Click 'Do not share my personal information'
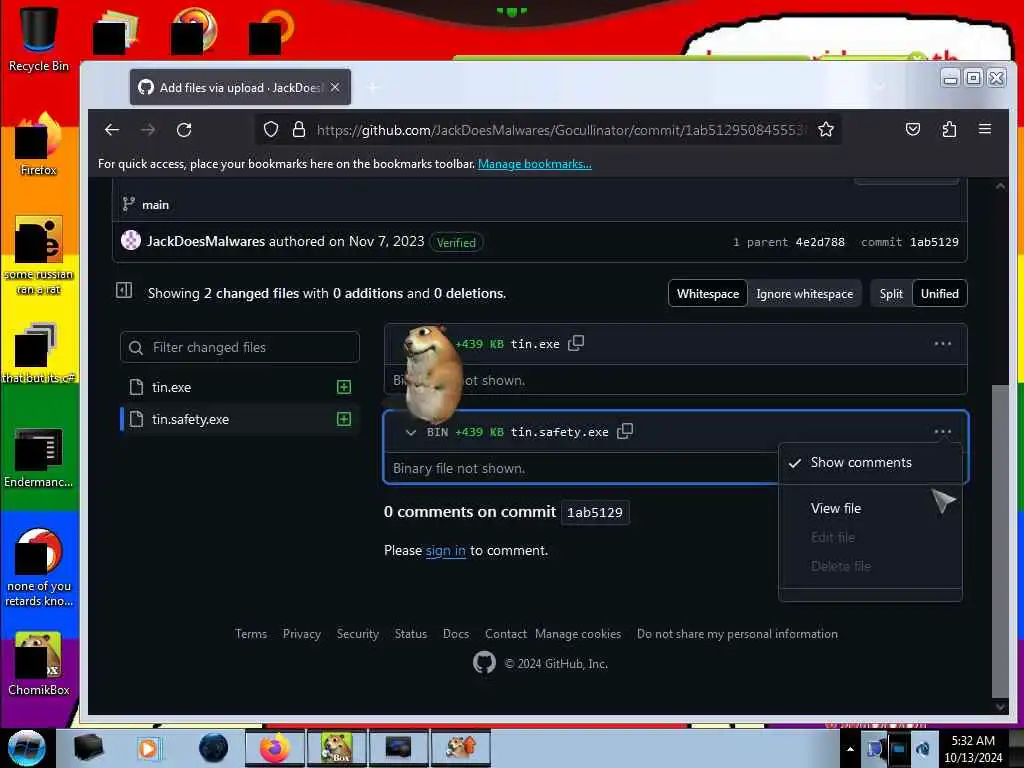Viewport: 1024px width, 768px height. coord(737,633)
